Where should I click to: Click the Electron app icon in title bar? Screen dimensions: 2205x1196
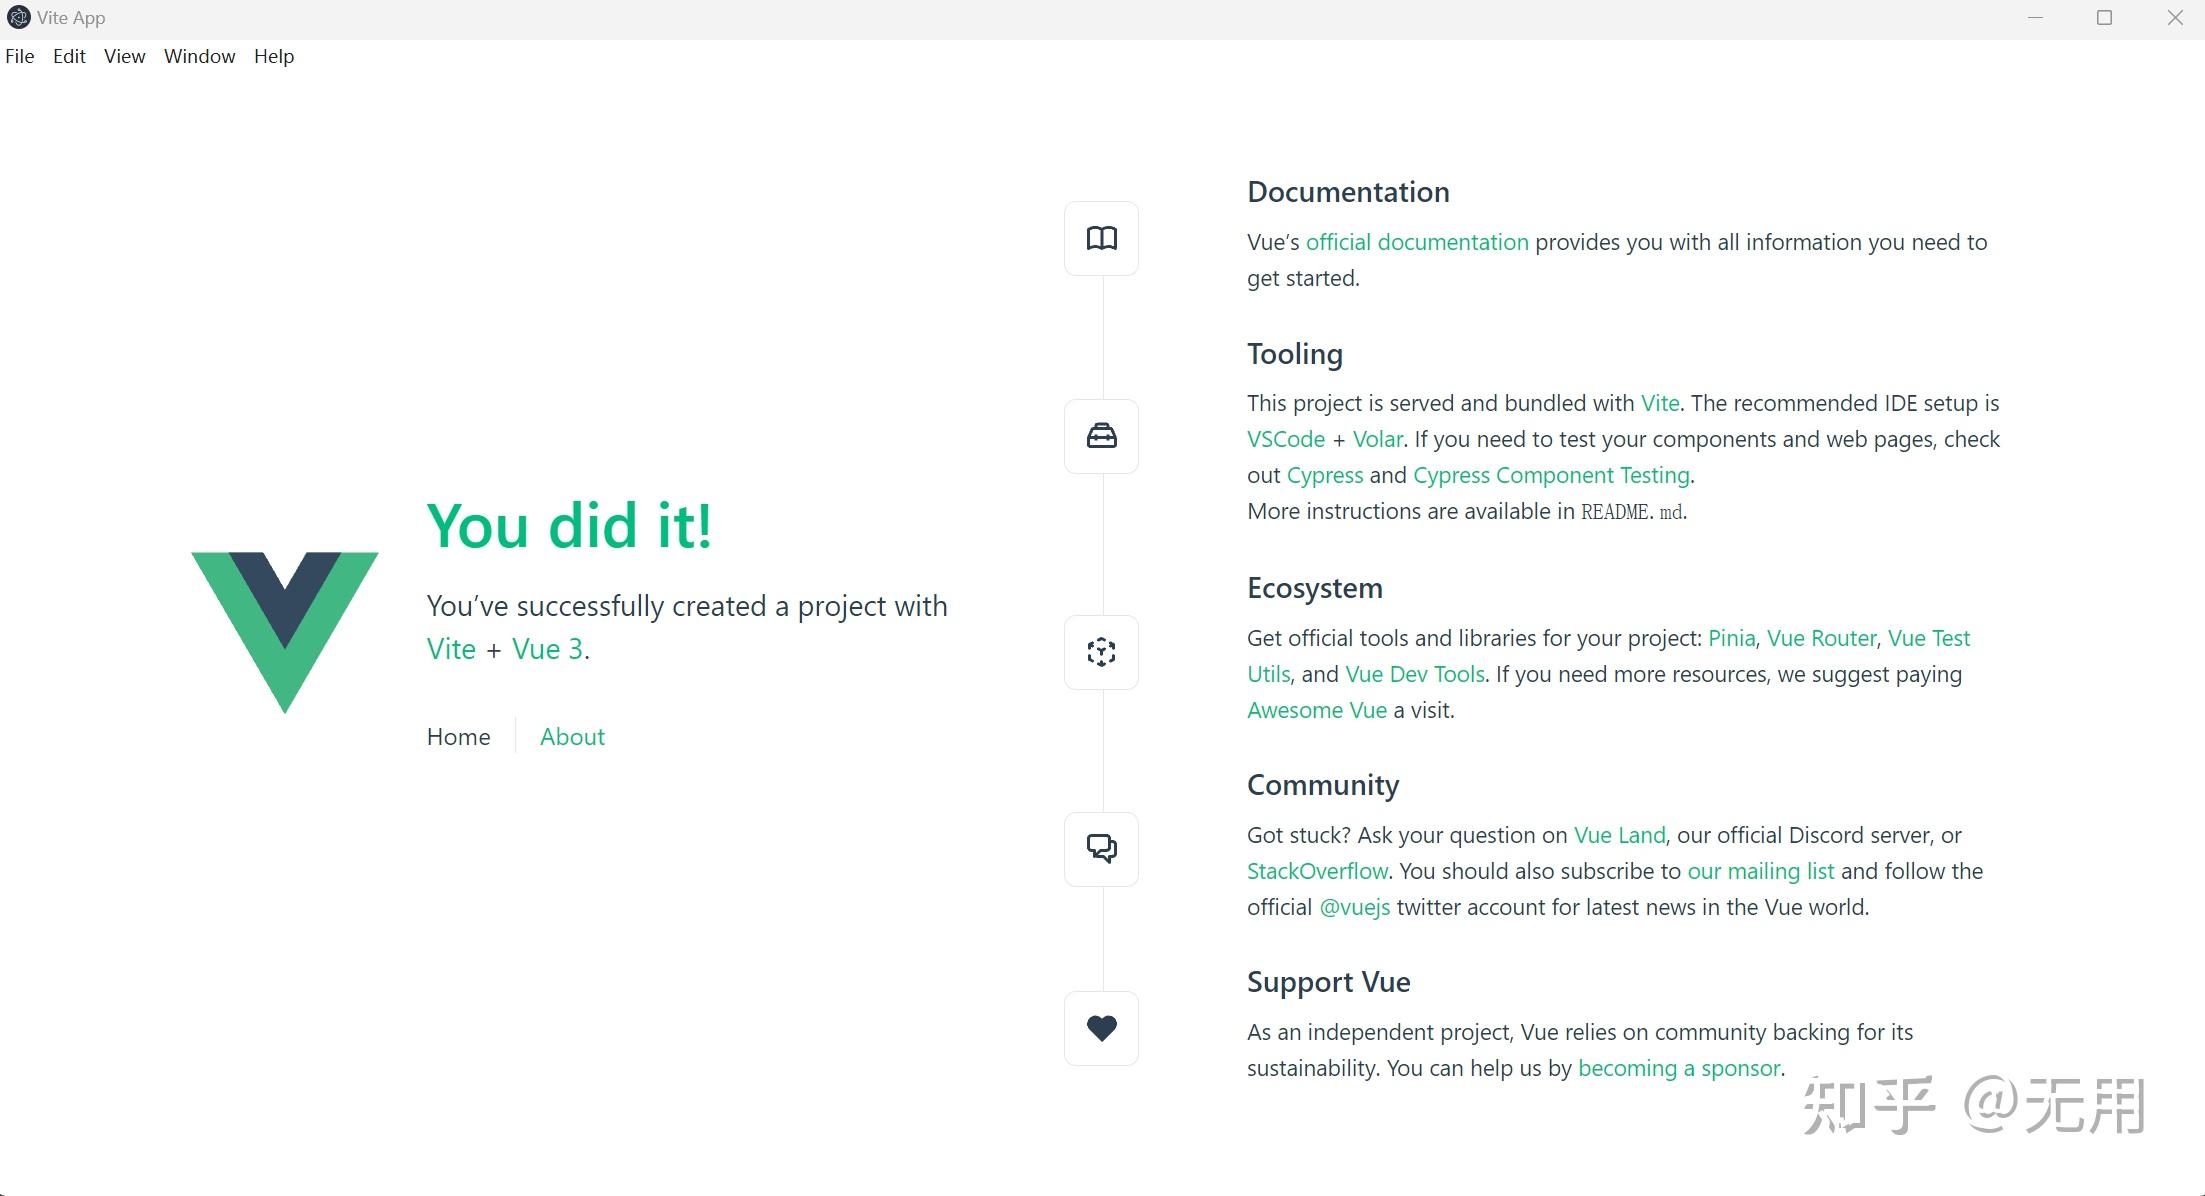coord(18,18)
